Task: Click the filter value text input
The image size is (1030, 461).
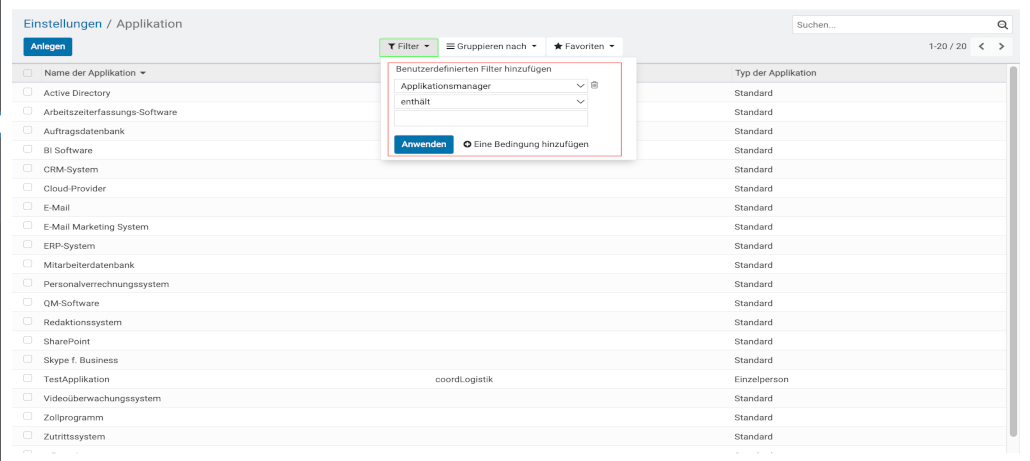Action: [490, 118]
